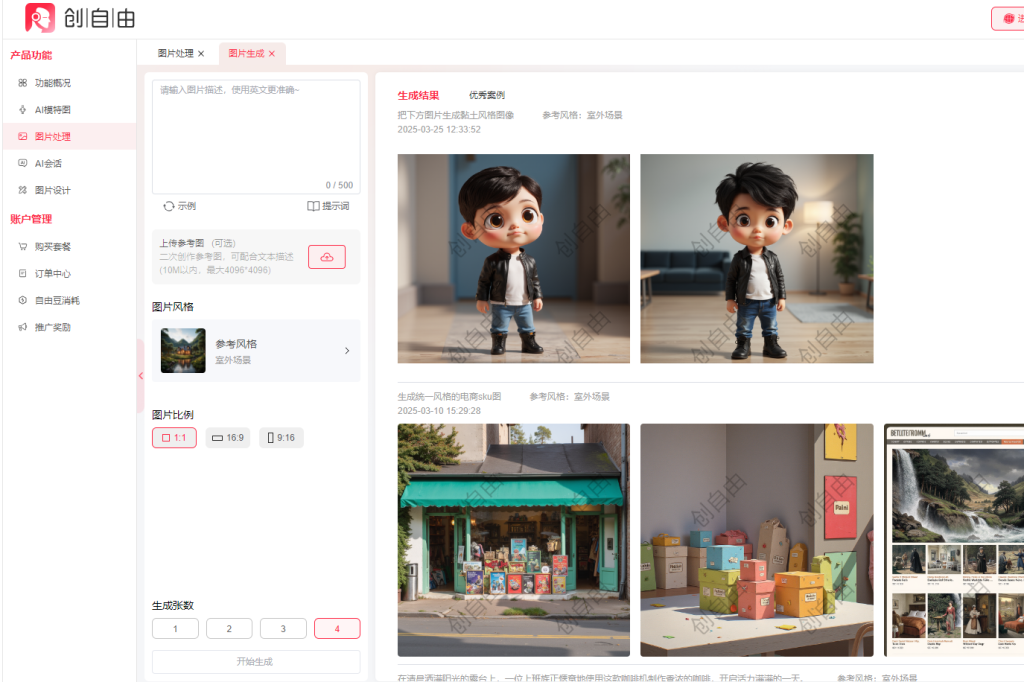The height and width of the screenshot is (682, 1024).
Task: Select the 1:1 image ratio
Action: (174, 438)
